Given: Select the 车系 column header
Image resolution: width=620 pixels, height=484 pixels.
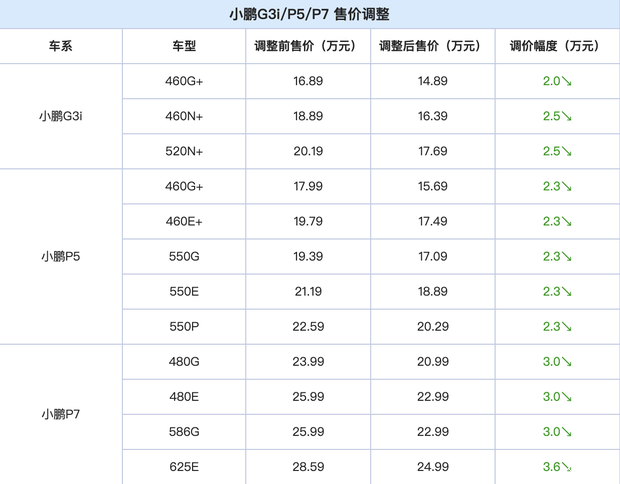Looking at the screenshot, I should 61,46.
